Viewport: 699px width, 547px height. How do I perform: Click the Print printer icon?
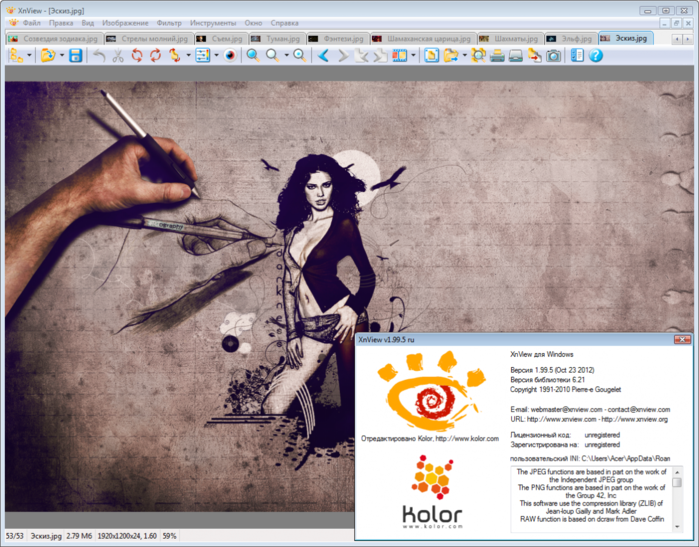(x=497, y=56)
